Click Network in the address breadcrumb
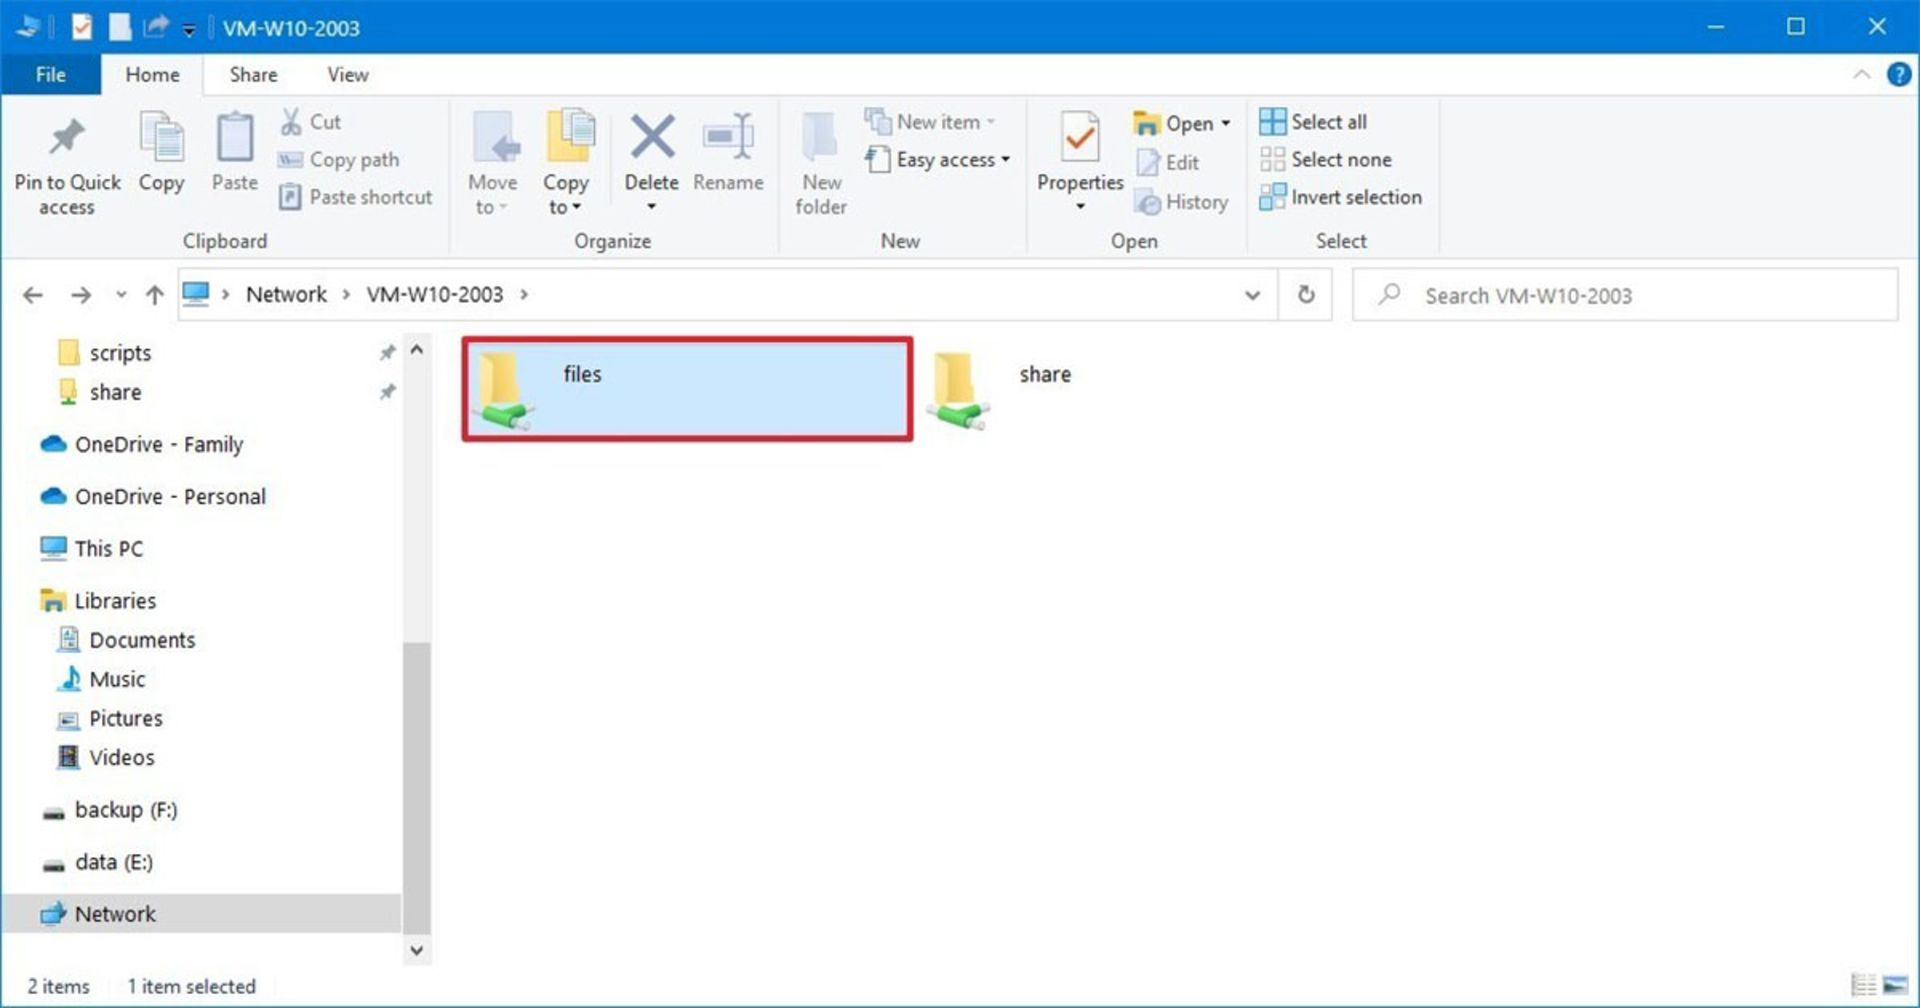Image resolution: width=1920 pixels, height=1008 pixels. point(286,295)
